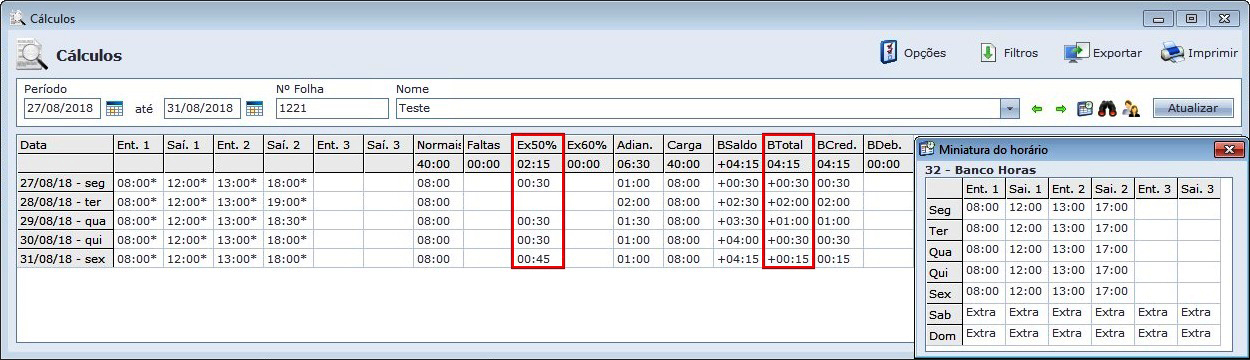Viewport: 1250px width, 360px height.
Task: Click the Seg row in Miniatura table
Action: coord(1072,209)
